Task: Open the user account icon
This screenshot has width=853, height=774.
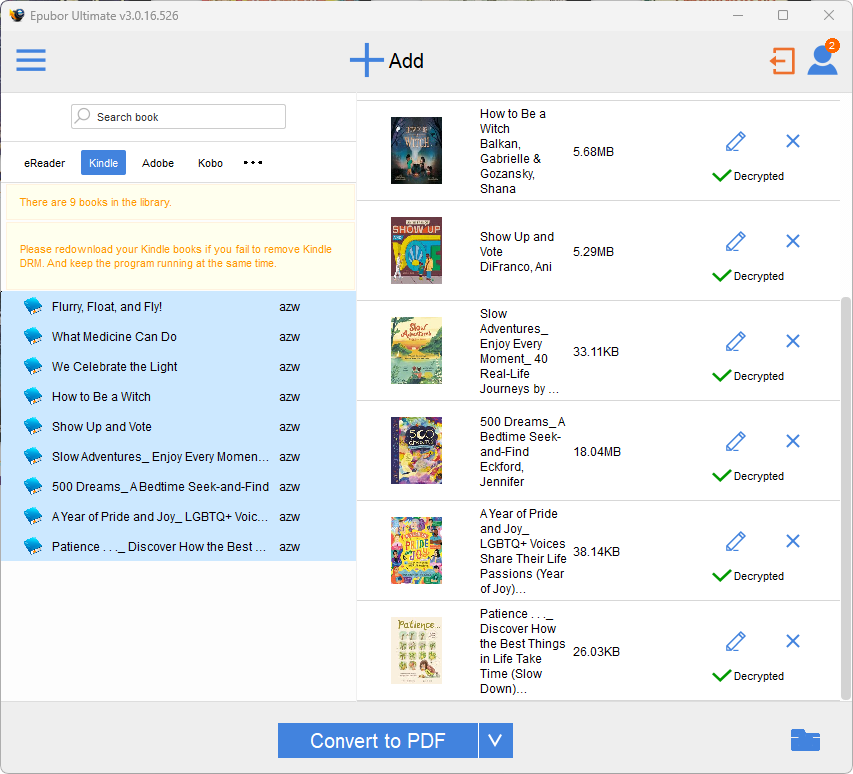Action: pyautogui.click(x=822, y=60)
